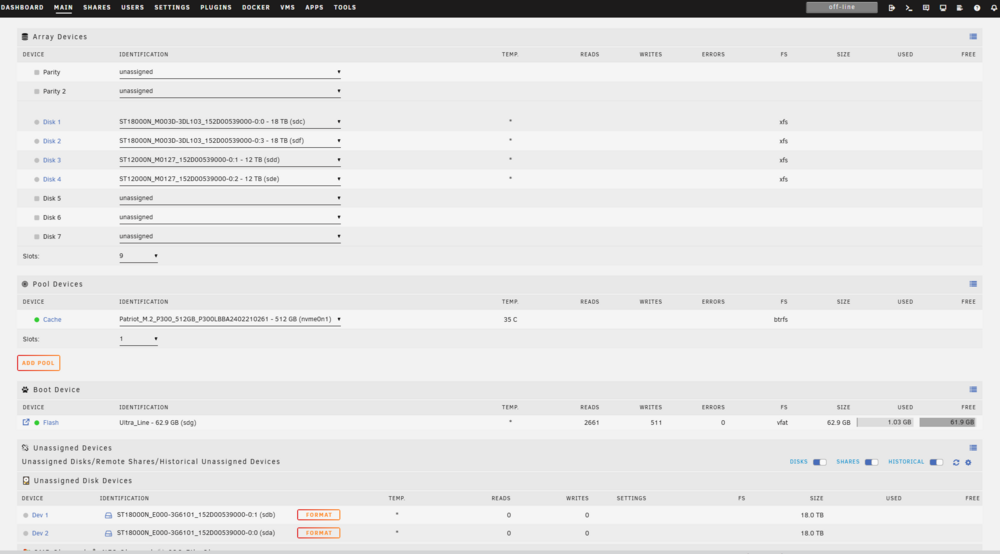
Task: Open the terminal icon in top bar
Action: [x=909, y=8]
